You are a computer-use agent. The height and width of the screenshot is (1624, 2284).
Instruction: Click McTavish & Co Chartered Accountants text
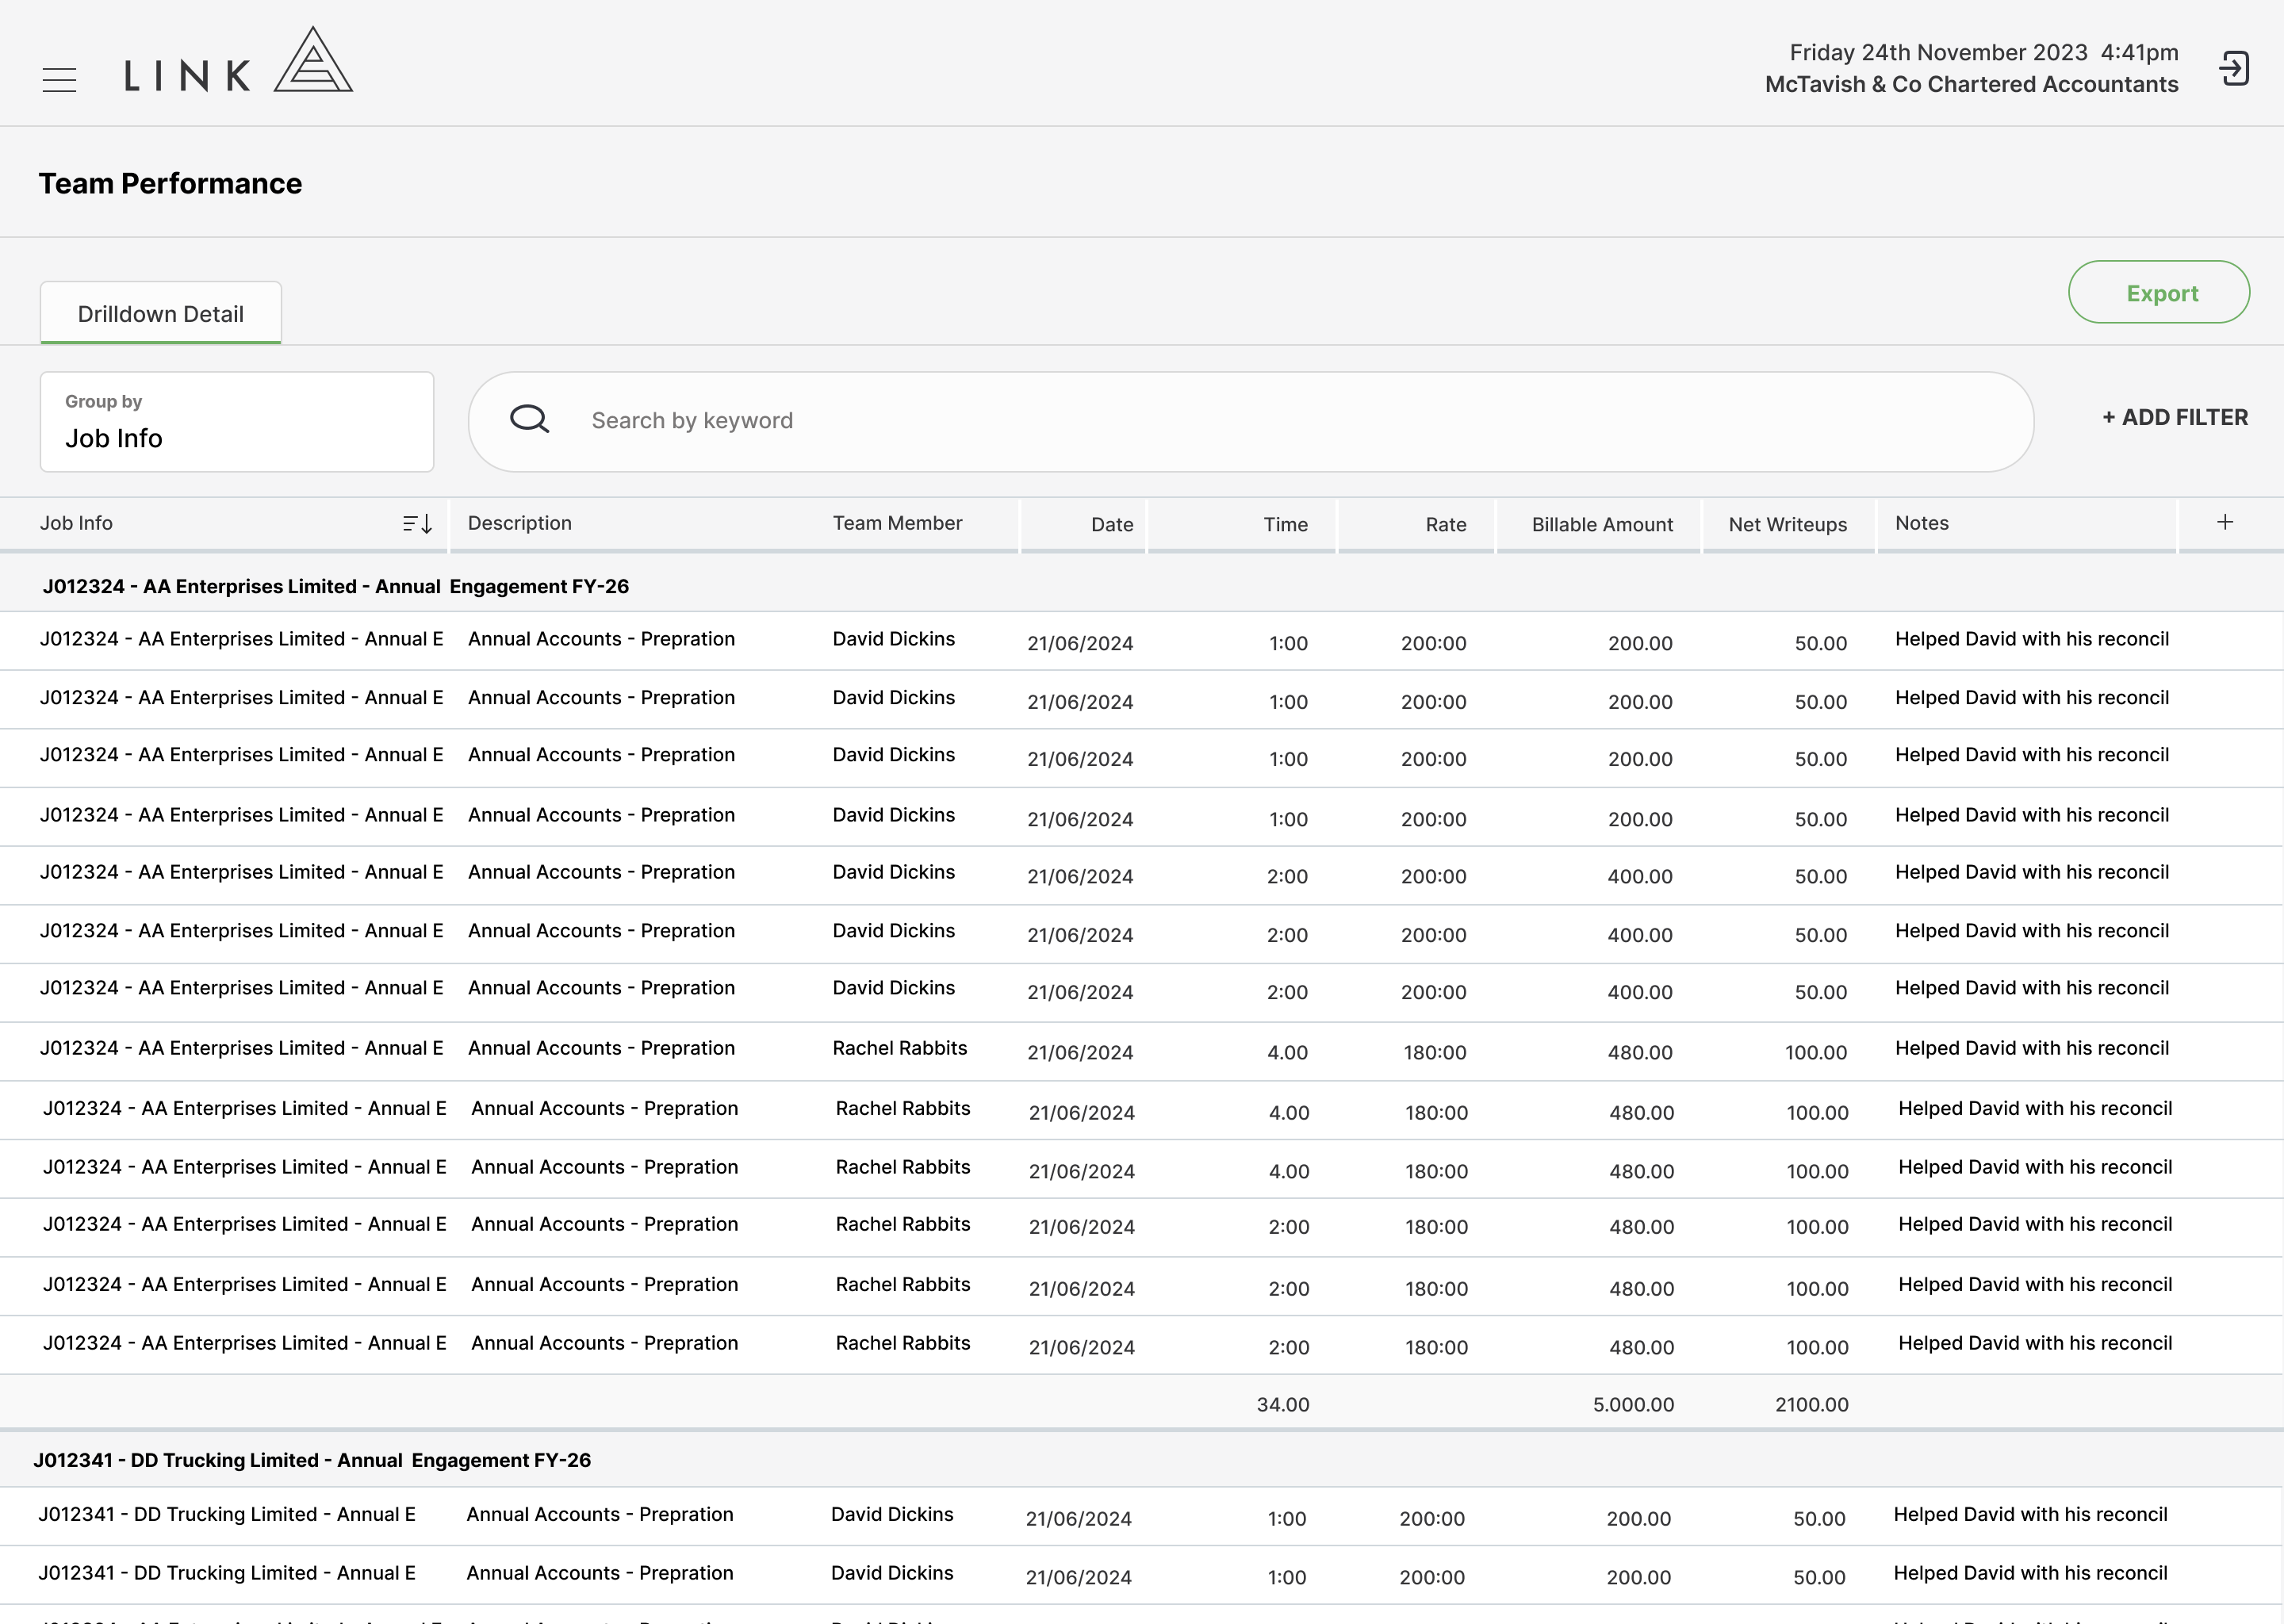1971,84
